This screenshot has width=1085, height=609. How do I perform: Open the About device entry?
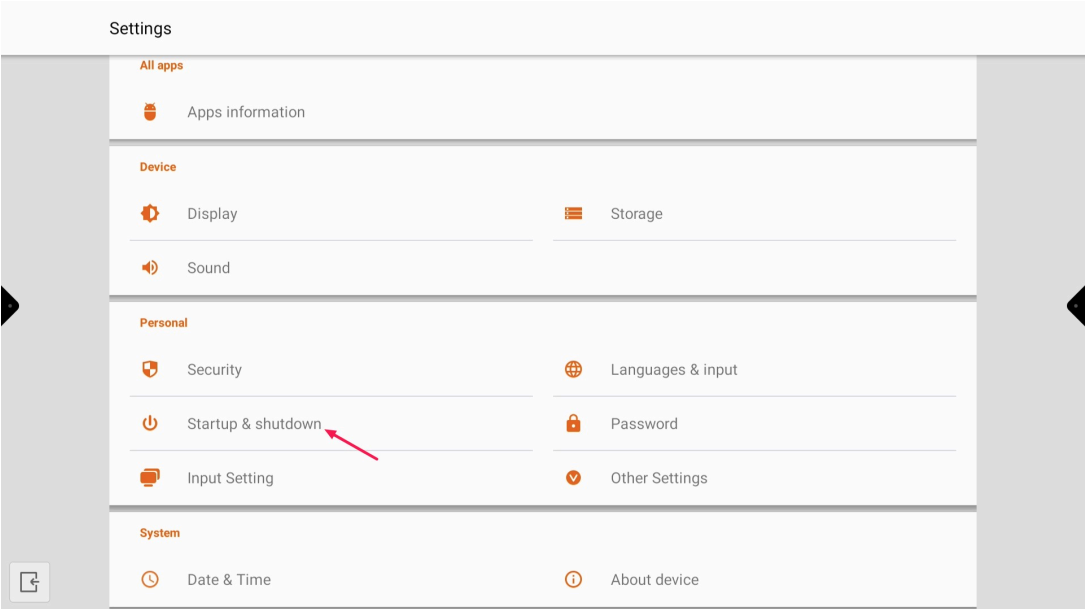(654, 580)
